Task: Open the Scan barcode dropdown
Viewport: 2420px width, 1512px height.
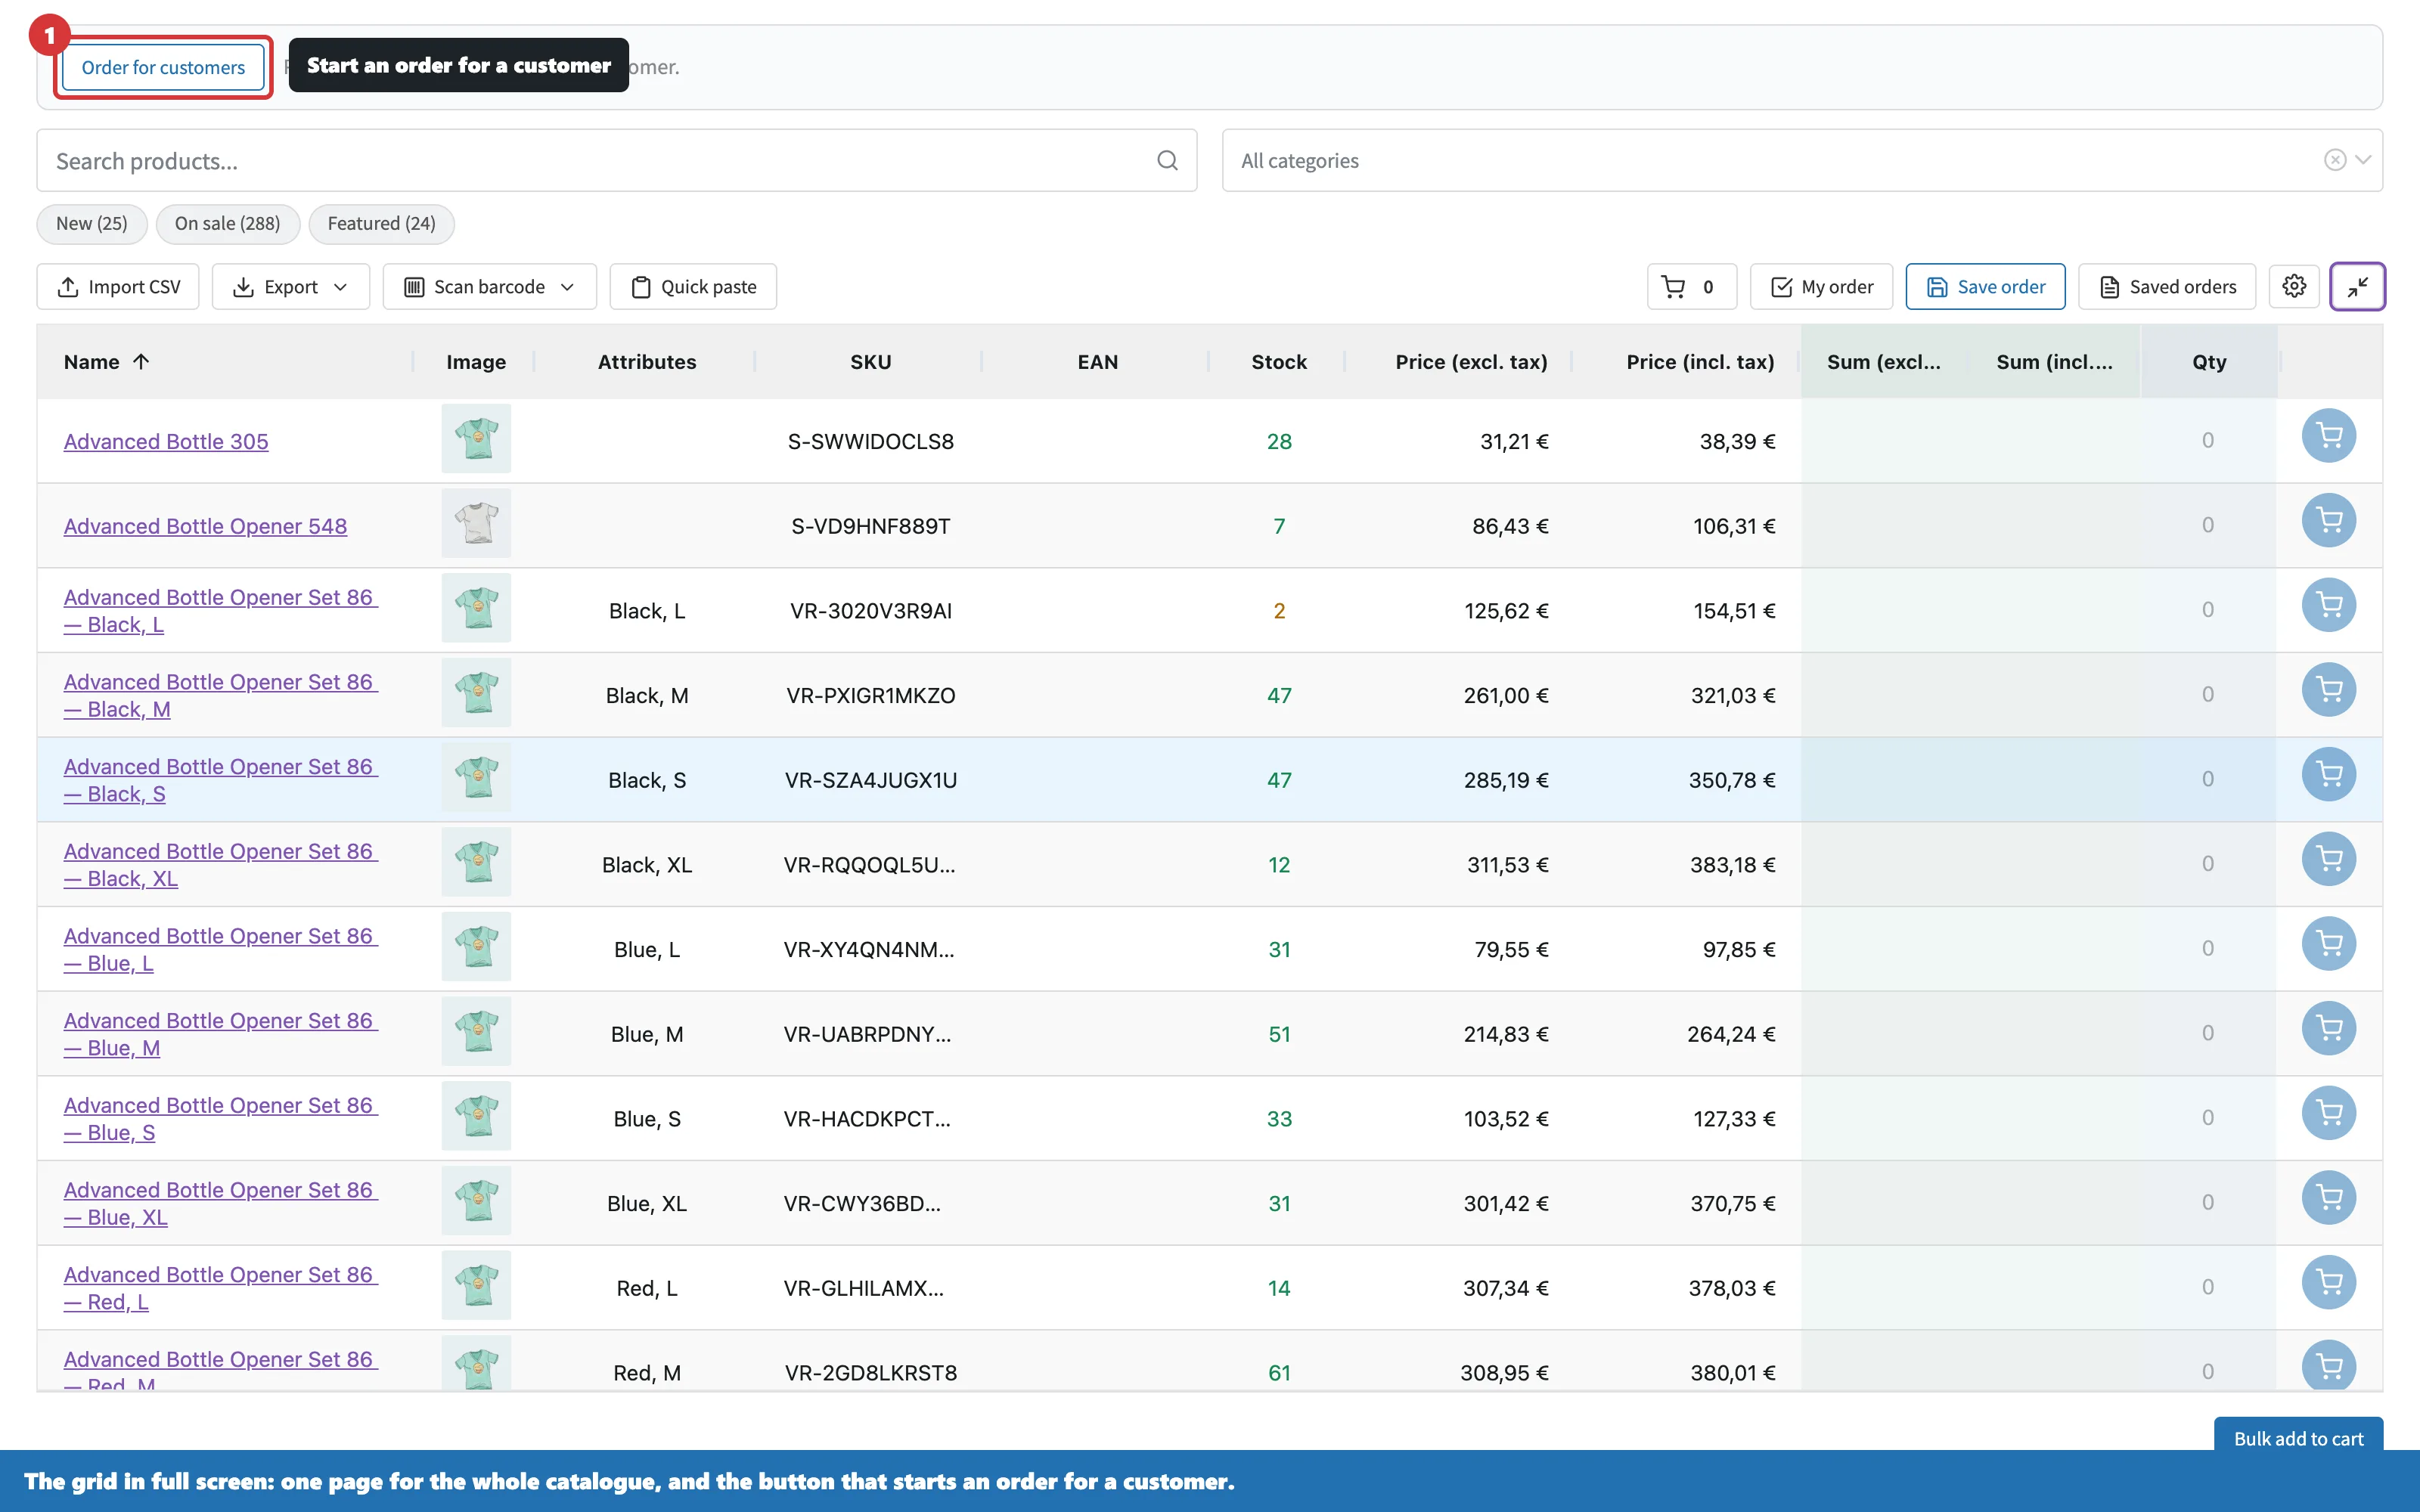Action: click(x=489, y=287)
